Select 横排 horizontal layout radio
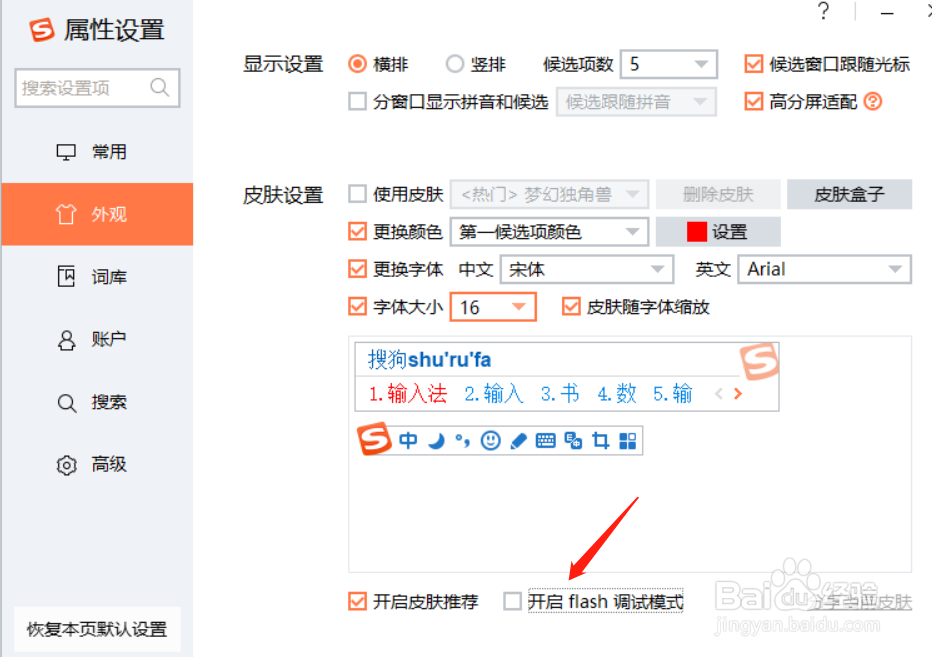The image size is (932, 657). pyautogui.click(x=357, y=64)
